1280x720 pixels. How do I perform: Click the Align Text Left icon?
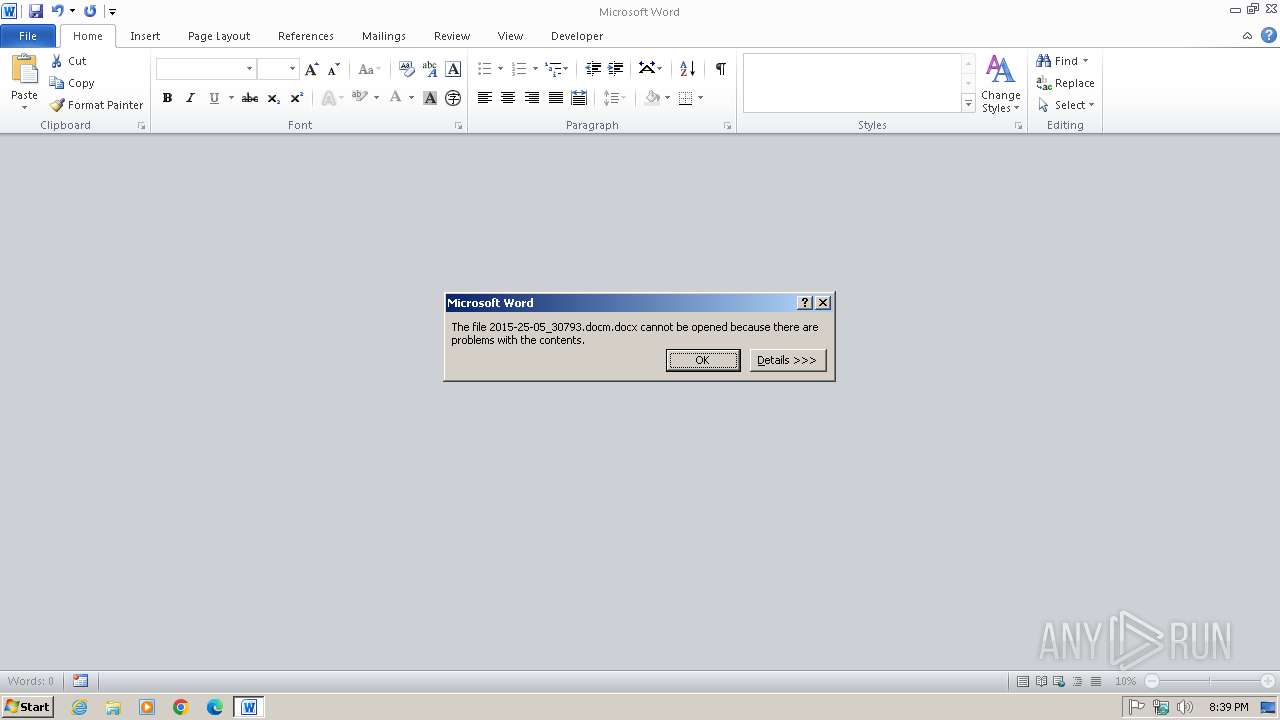pos(485,98)
